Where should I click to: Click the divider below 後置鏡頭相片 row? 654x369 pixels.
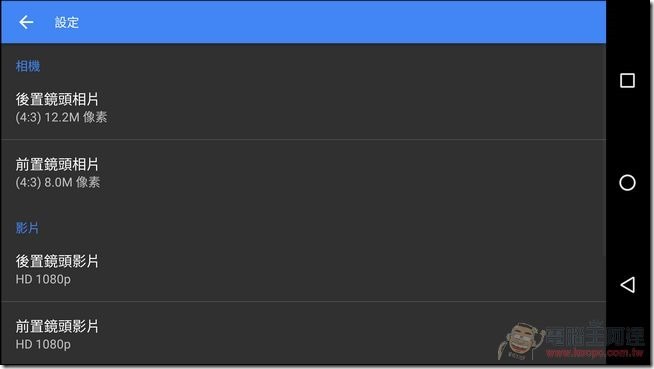(x=303, y=140)
